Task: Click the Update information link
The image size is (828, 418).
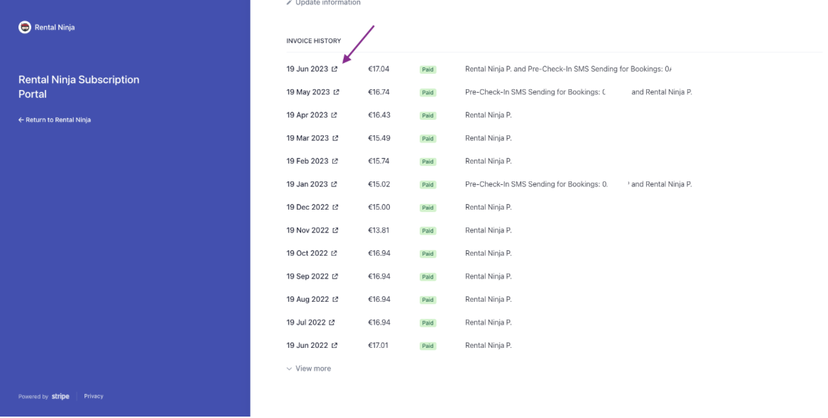Action: point(323,3)
